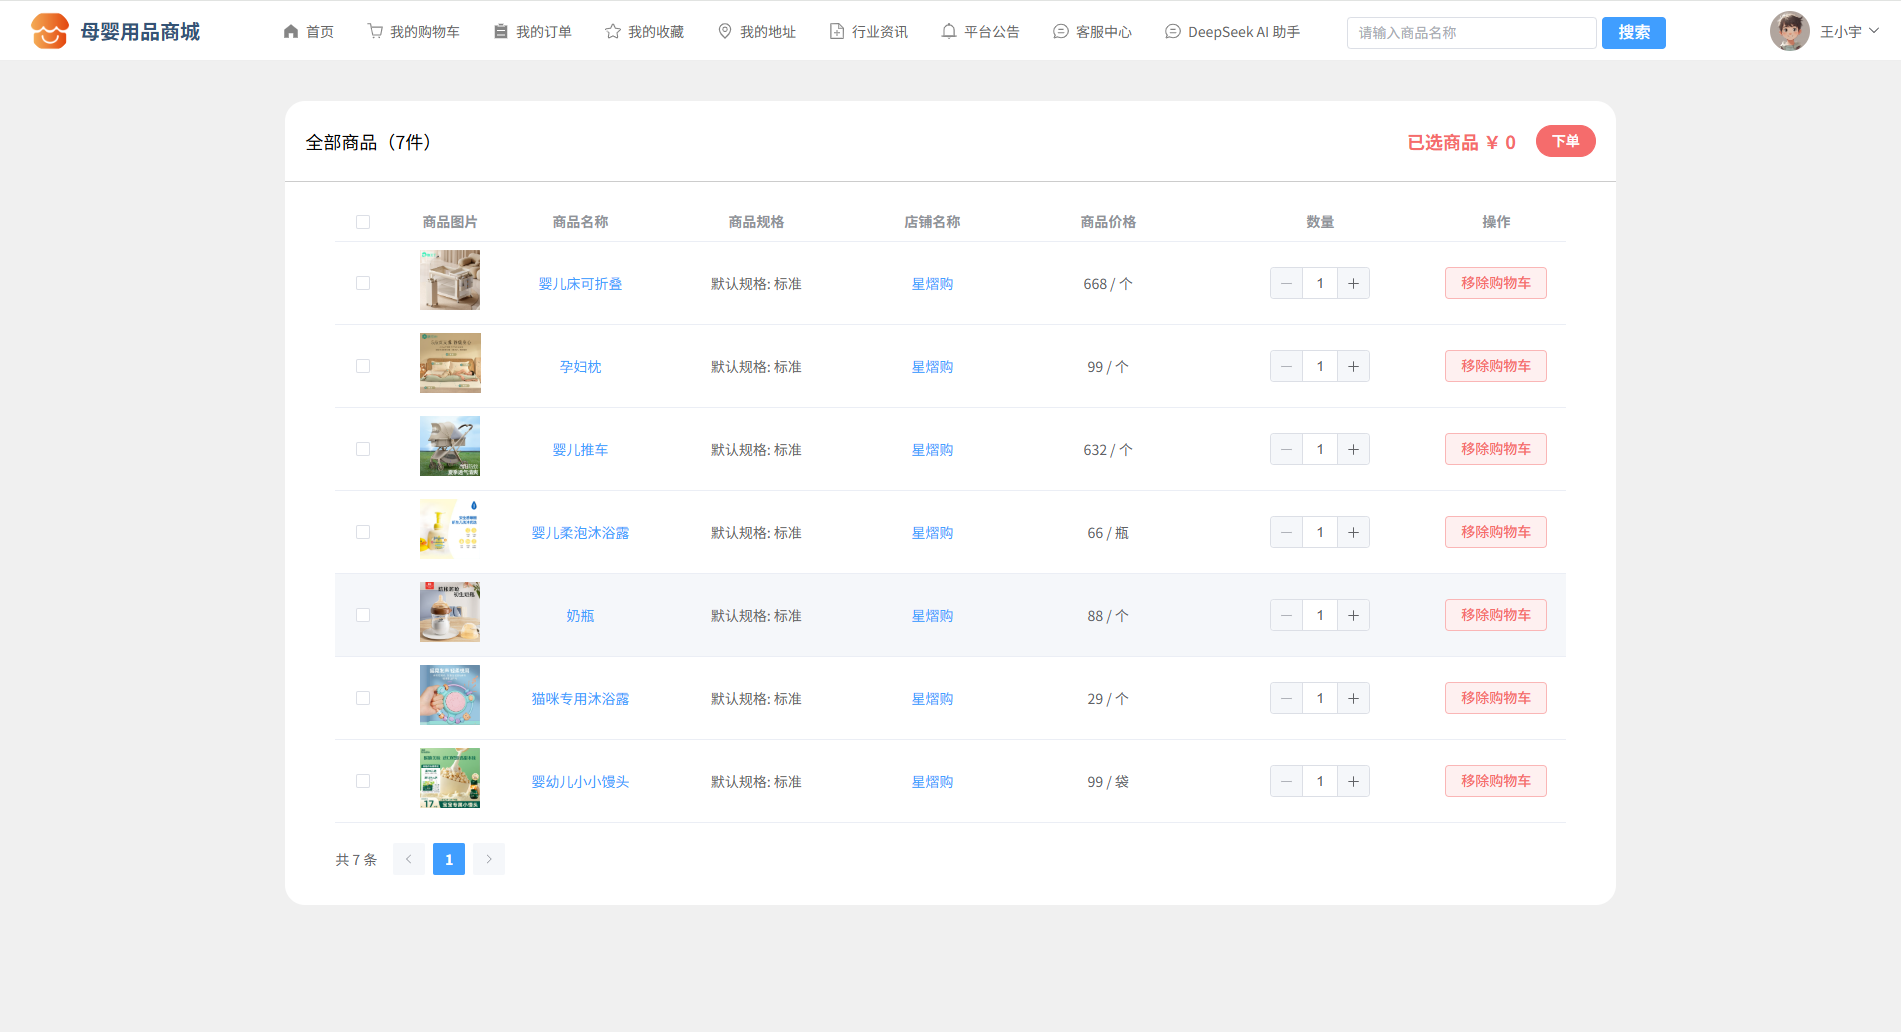The height and width of the screenshot is (1032, 1901).
Task: Click the product name search input field
Action: pos(1470,33)
